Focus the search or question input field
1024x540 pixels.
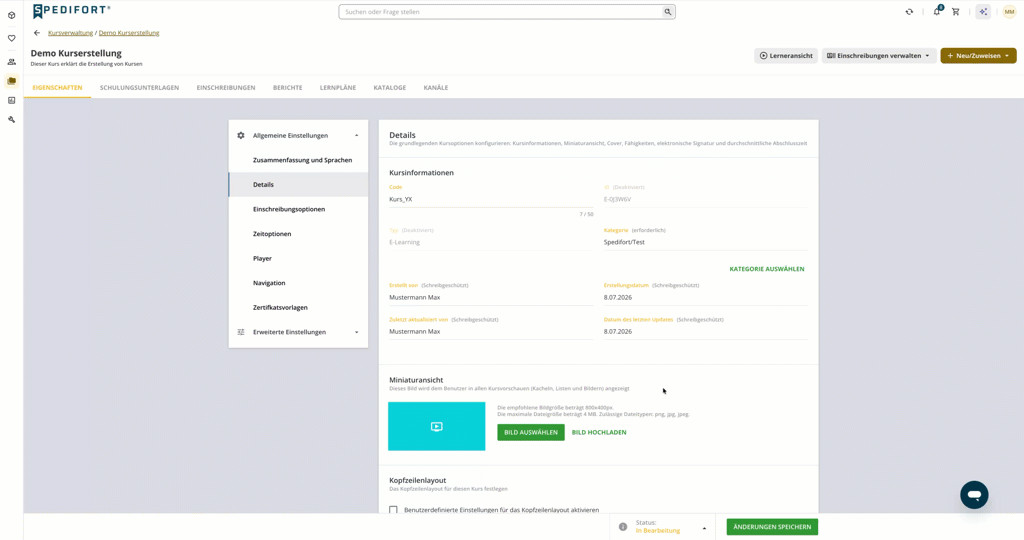(500, 12)
